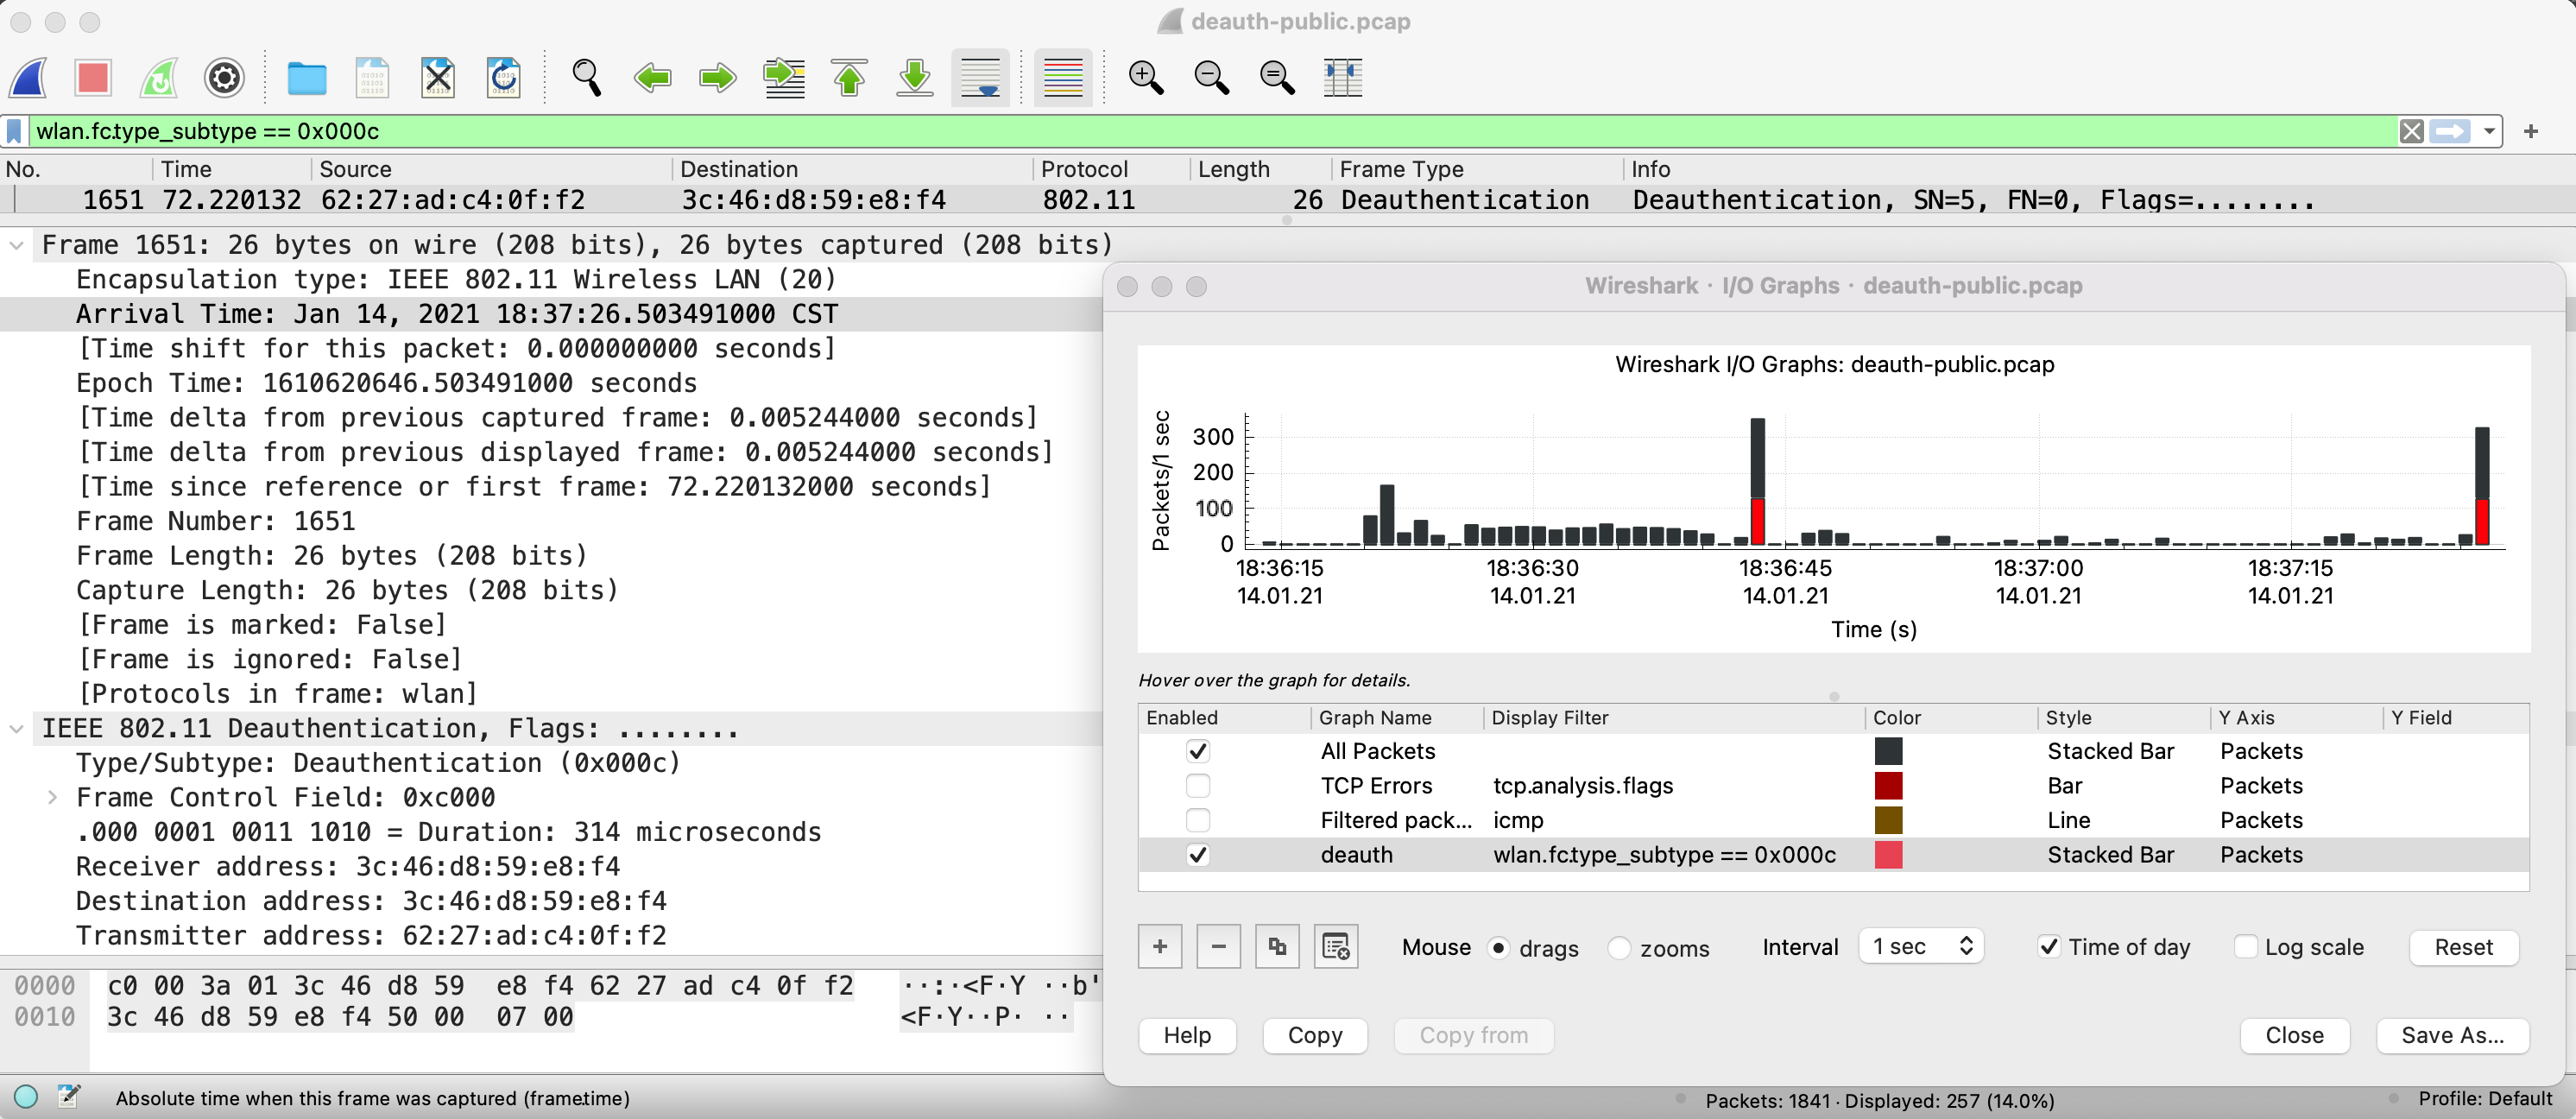Clear the display filter with X icon
This screenshot has height=1119, width=2576.
(2411, 131)
